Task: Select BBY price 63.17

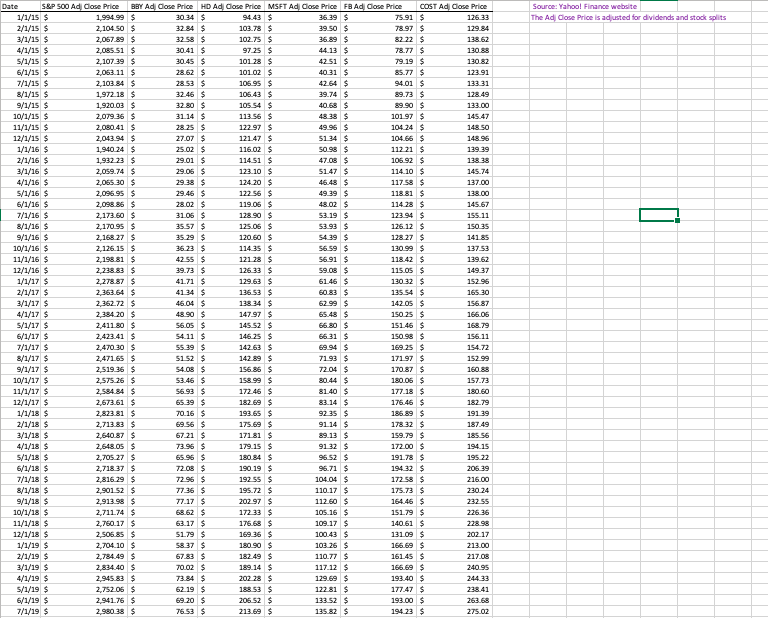Action: coord(163,523)
